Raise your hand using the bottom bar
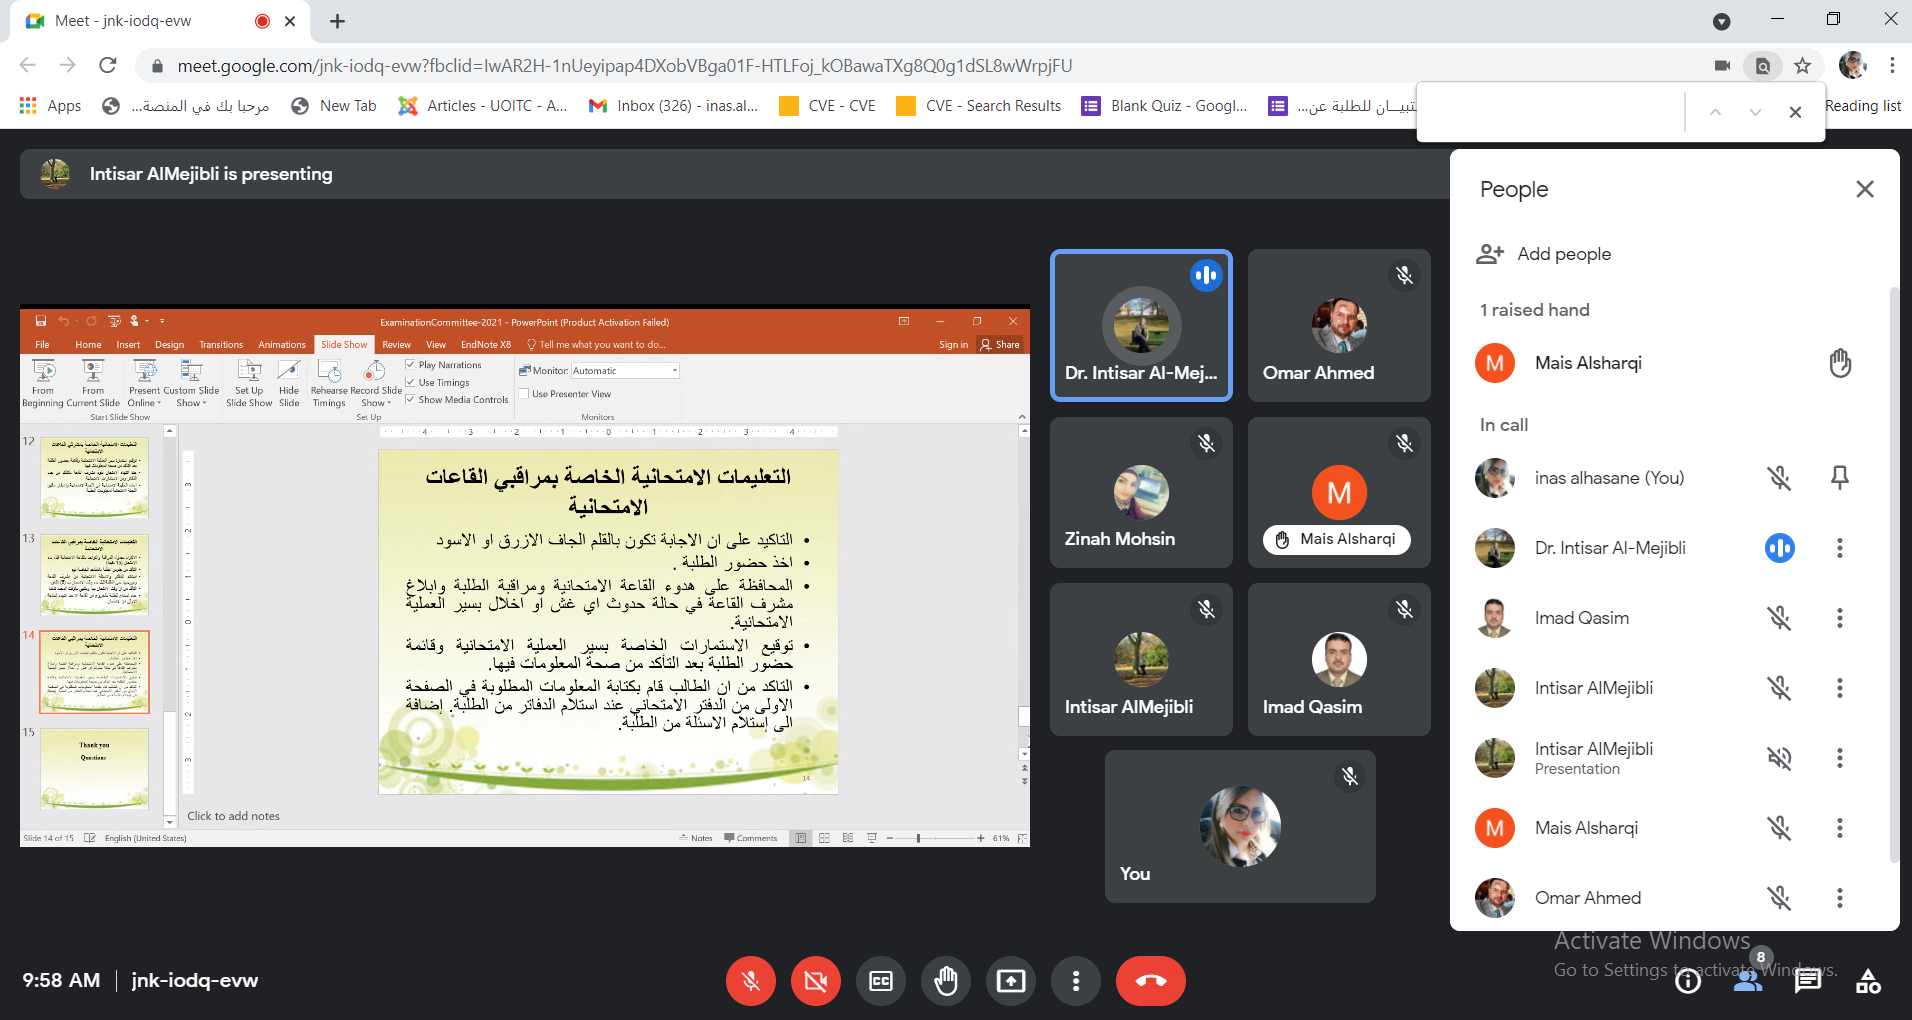1912x1020 pixels. (945, 981)
